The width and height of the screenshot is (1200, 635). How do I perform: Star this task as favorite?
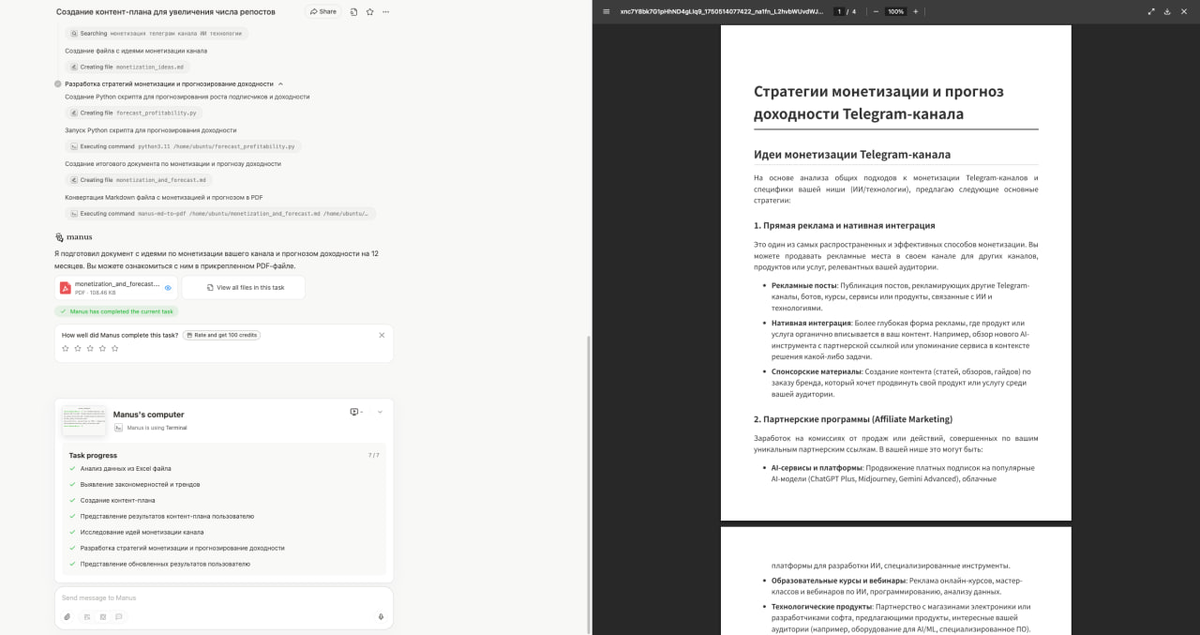pyautogui.click(x=370, y=12)
